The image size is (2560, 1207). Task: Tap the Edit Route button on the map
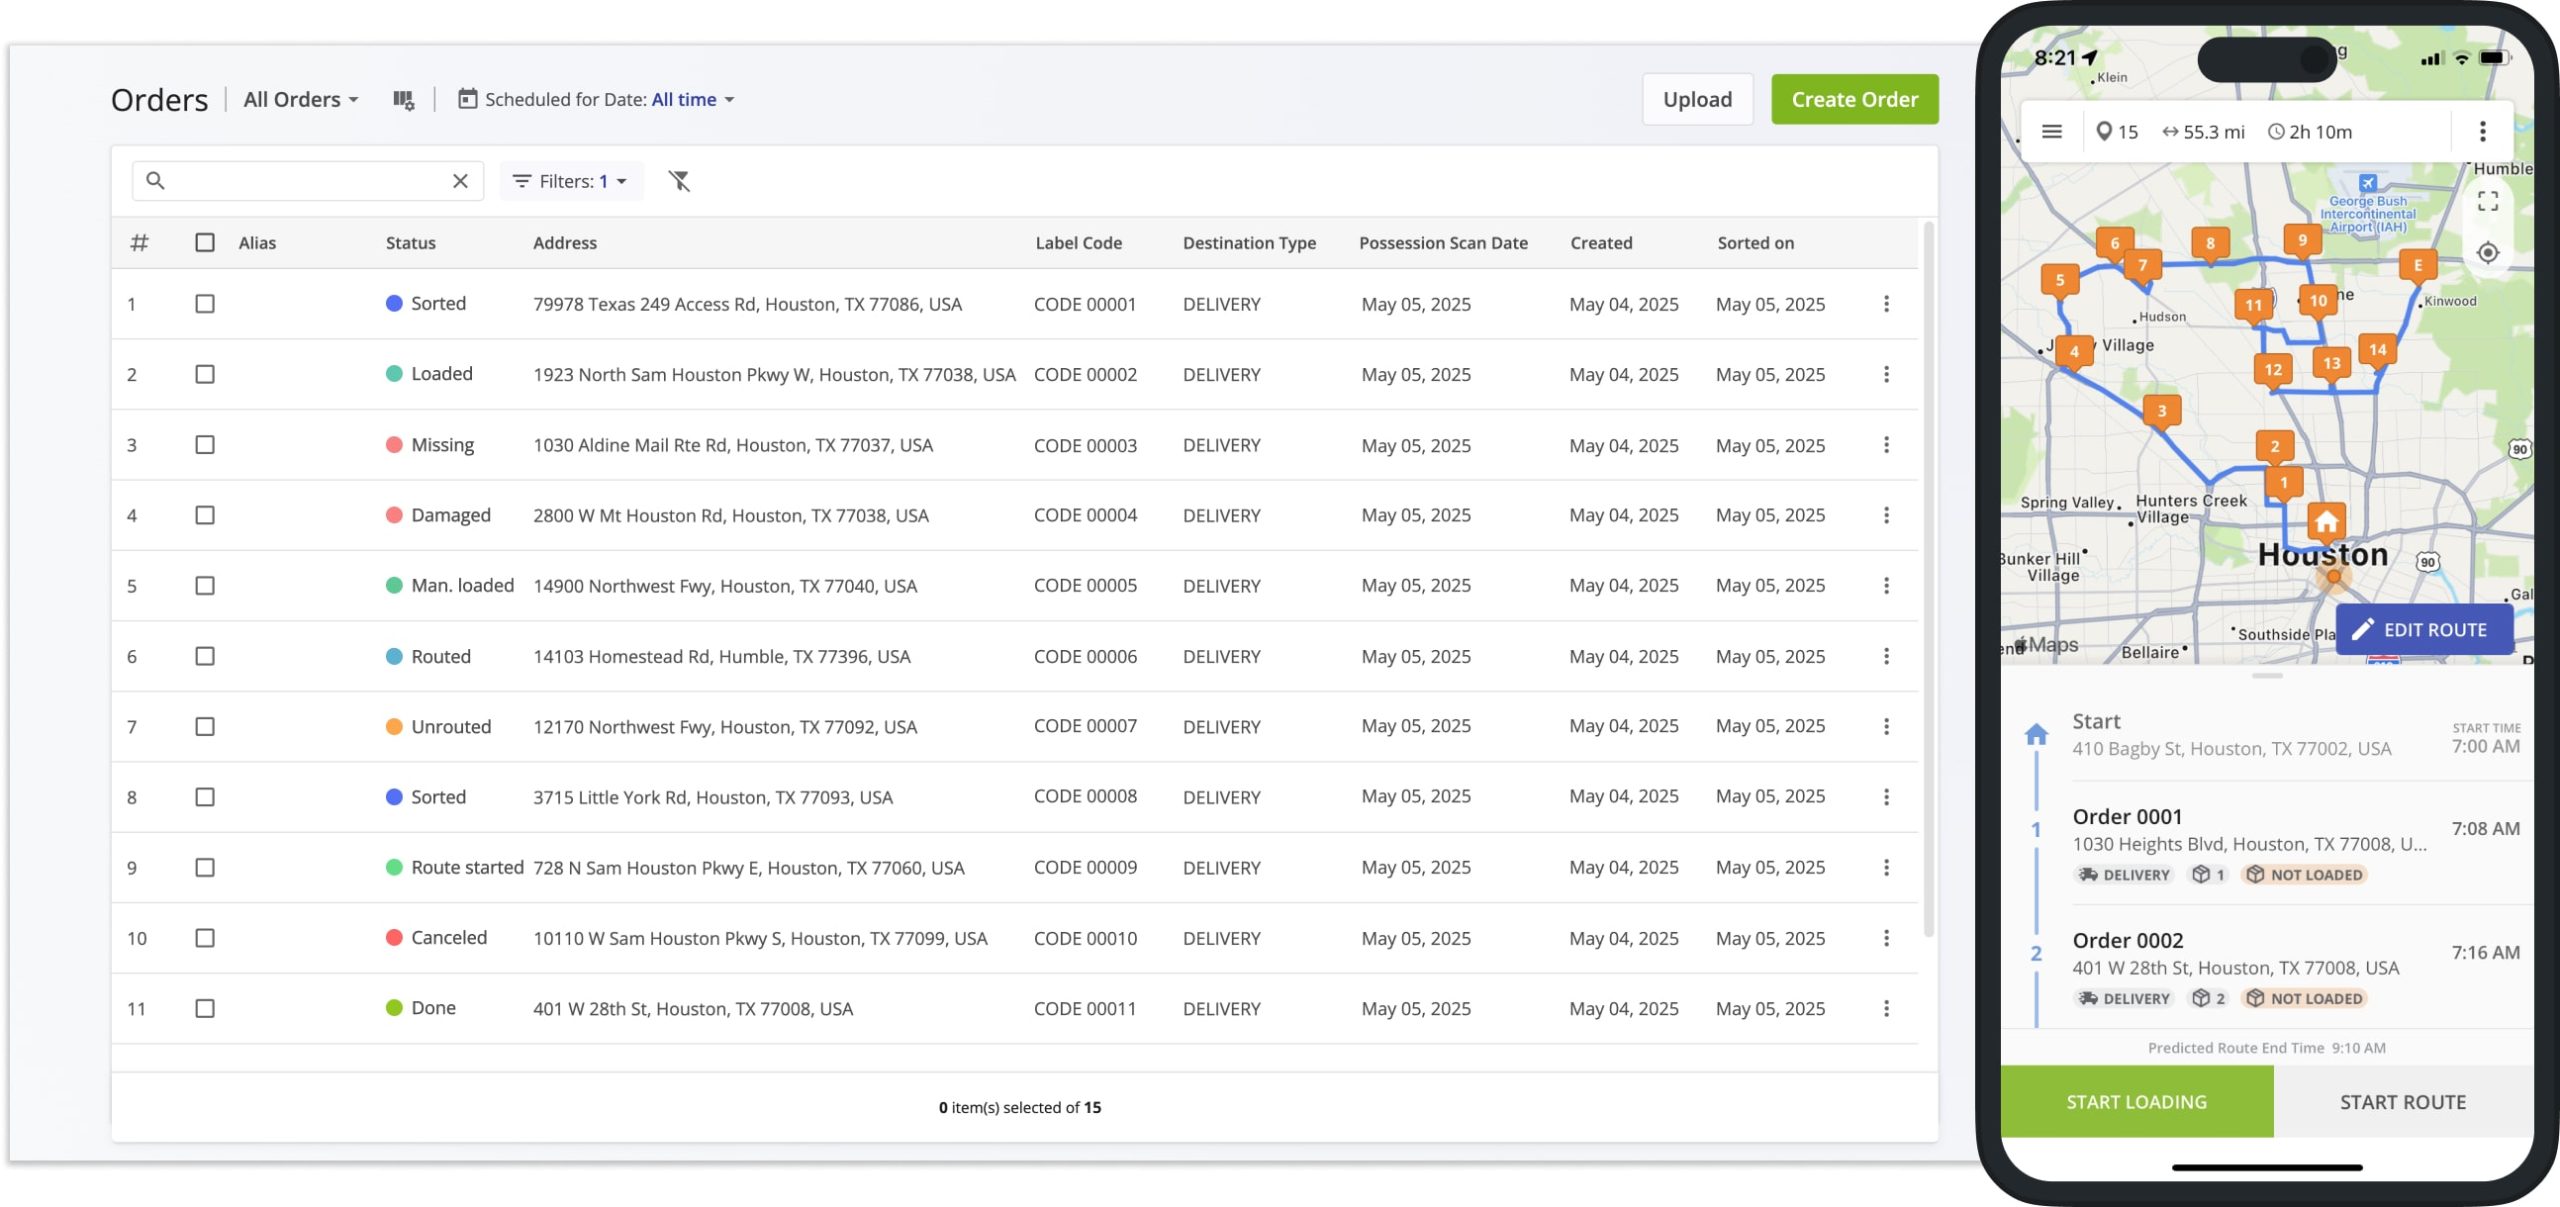pos(2424,629)
